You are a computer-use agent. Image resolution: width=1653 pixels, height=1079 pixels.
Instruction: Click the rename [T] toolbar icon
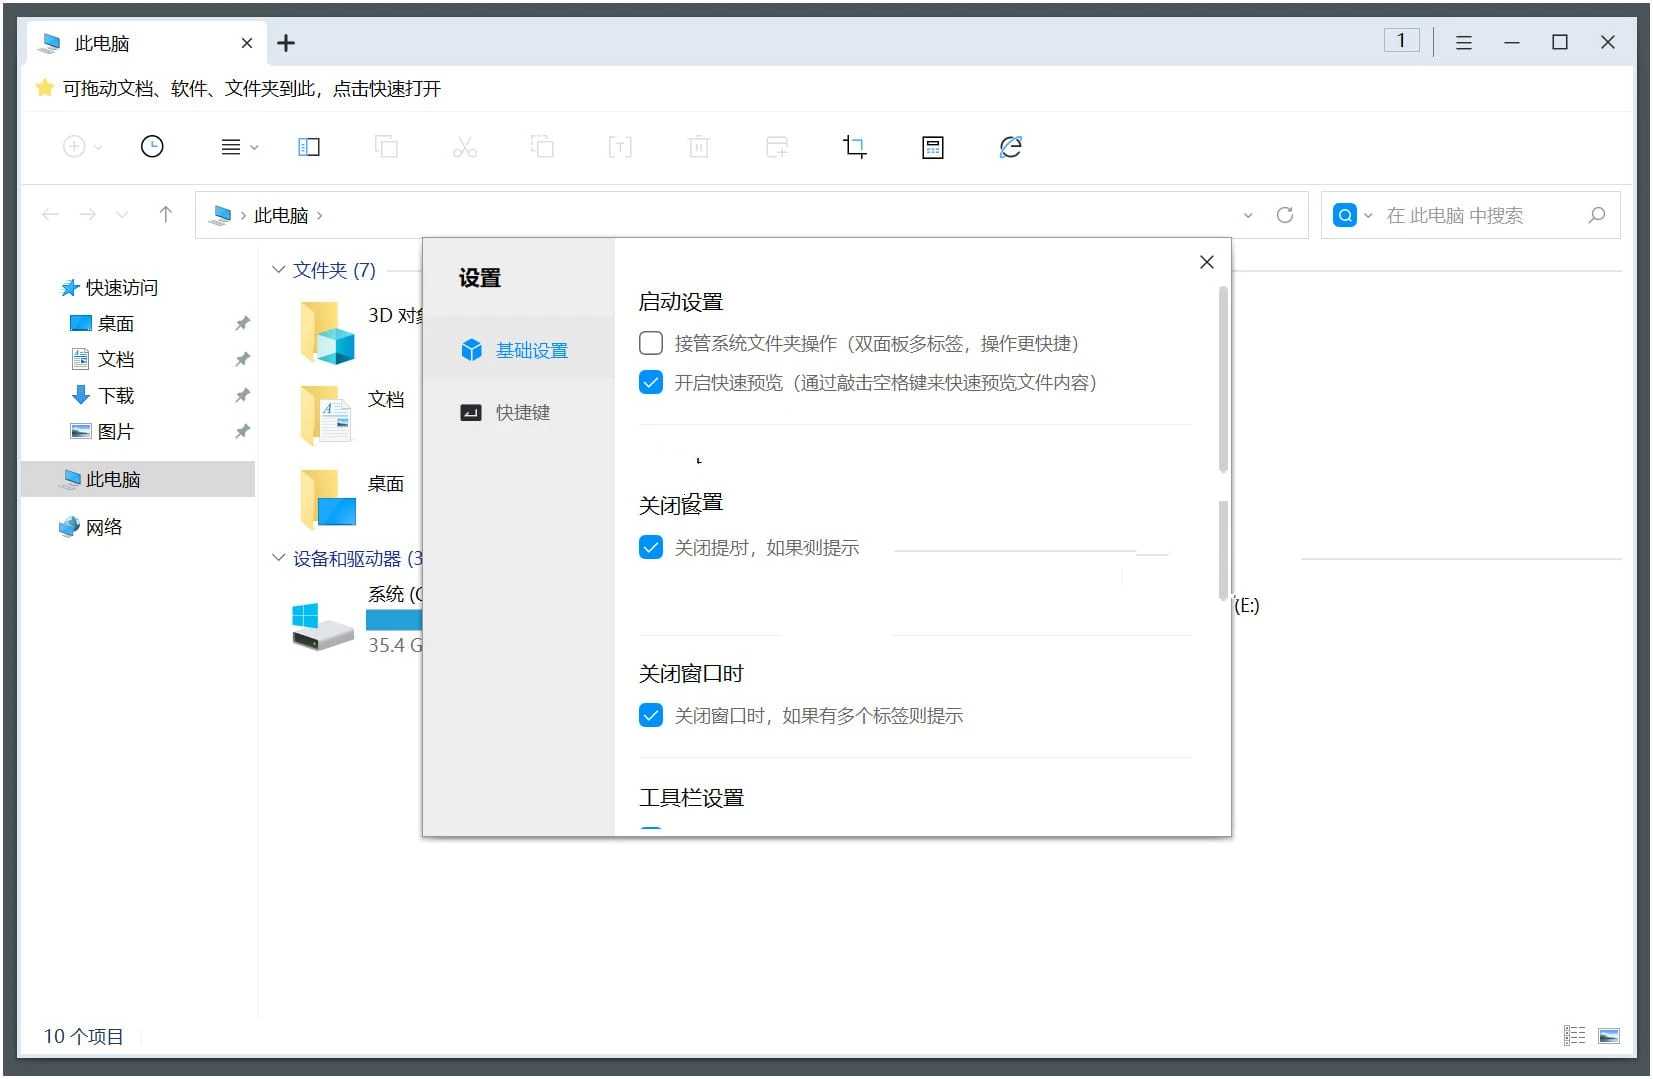pyautogui.click(x=620, y=146)
